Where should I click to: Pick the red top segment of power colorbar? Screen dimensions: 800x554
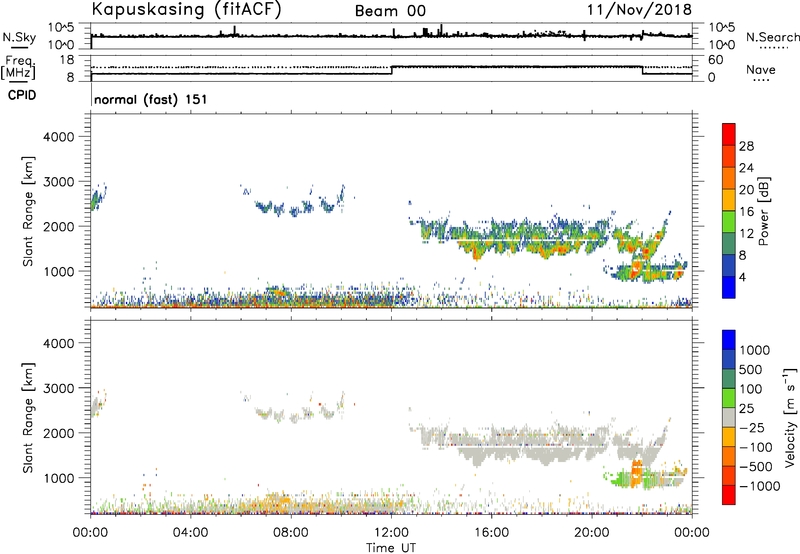pyautogui.click(x=729, y=134)
